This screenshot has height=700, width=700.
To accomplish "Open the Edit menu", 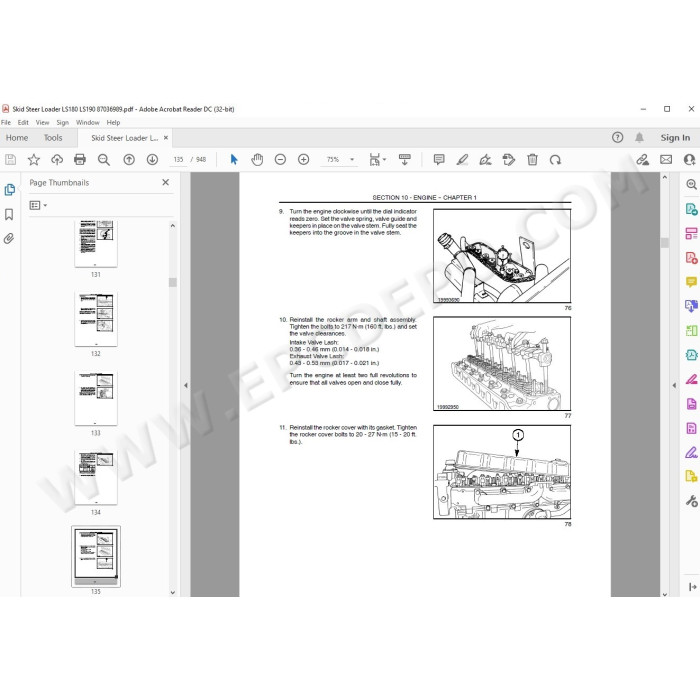I will tap(23, 122).
